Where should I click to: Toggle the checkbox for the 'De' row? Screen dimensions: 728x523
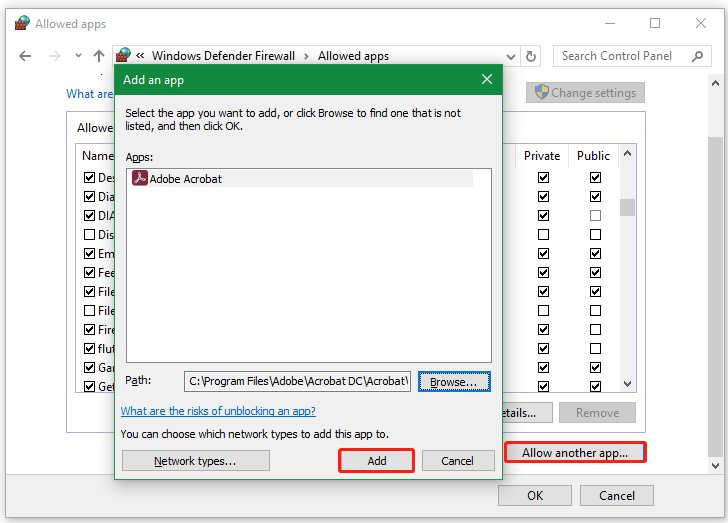coord(90,177)
